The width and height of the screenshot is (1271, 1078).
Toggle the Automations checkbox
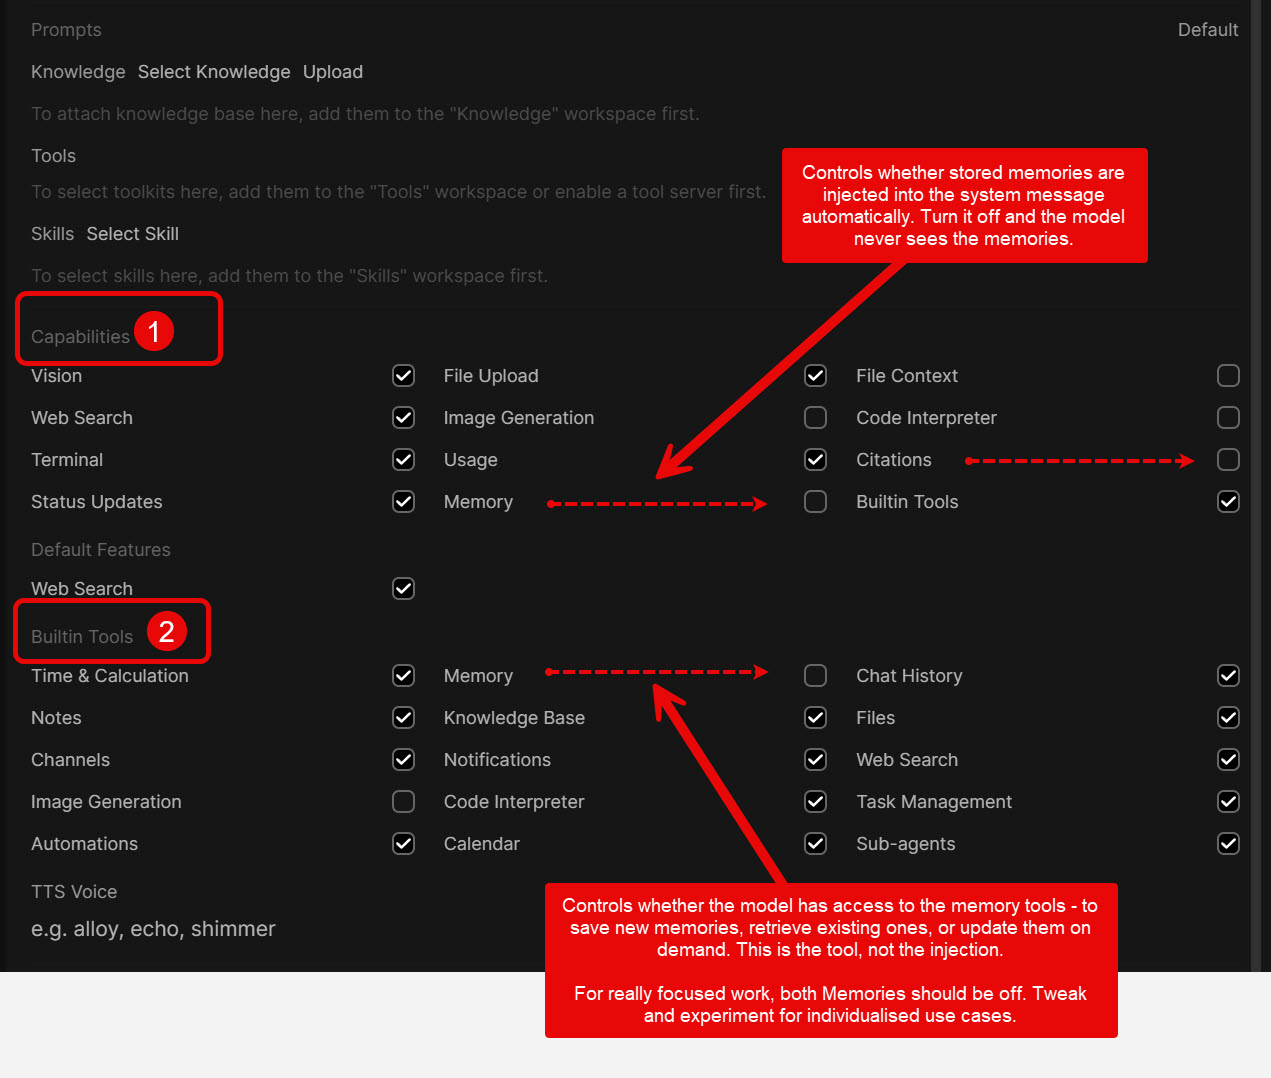[403, 844]
